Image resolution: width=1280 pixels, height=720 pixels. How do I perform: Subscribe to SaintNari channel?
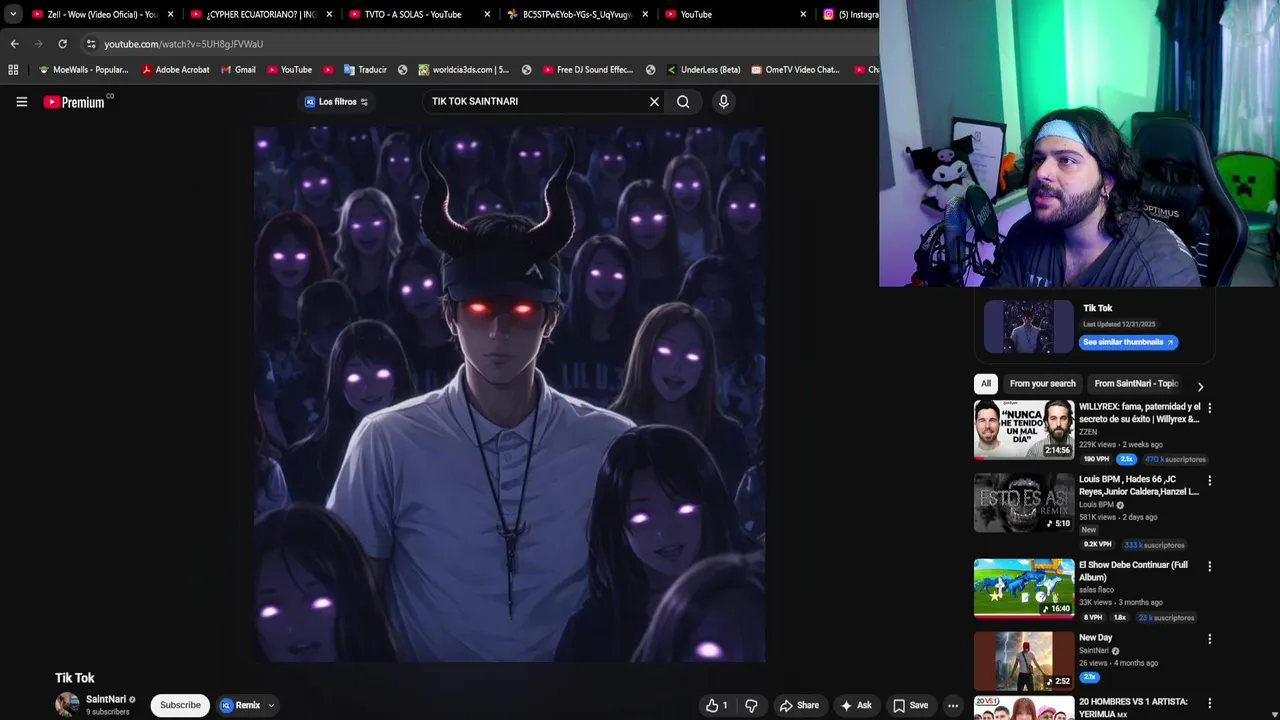[x=180, y=705]
